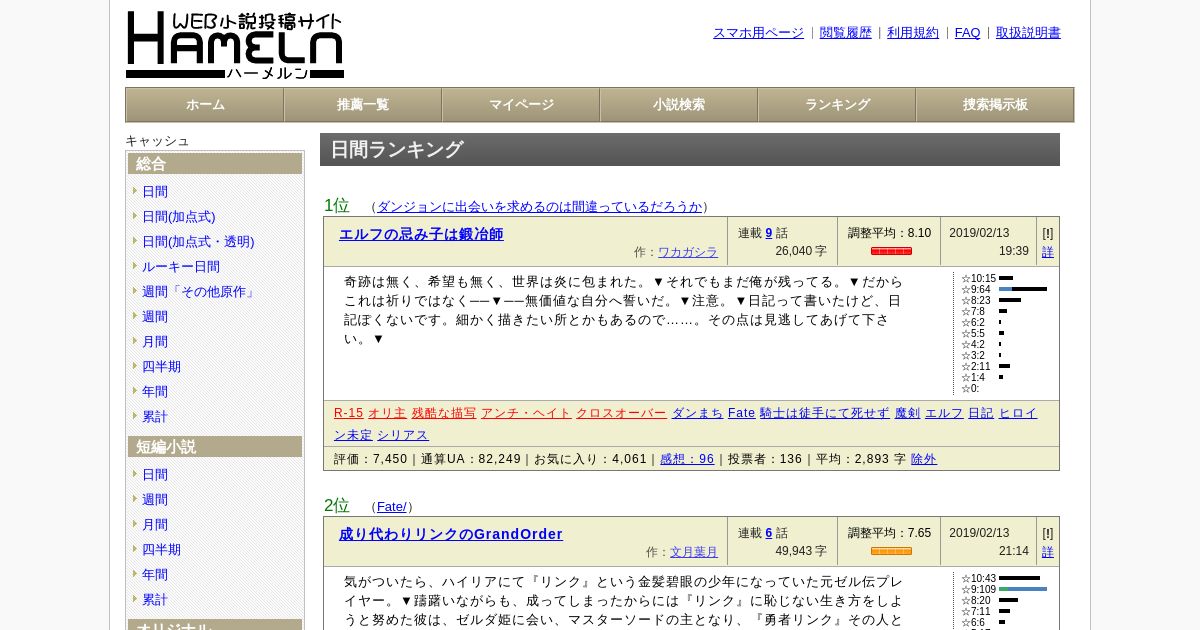The image size is (1200, 630).
Task: Select 年間 under the 短編小説 section
Action: (155, 575)
